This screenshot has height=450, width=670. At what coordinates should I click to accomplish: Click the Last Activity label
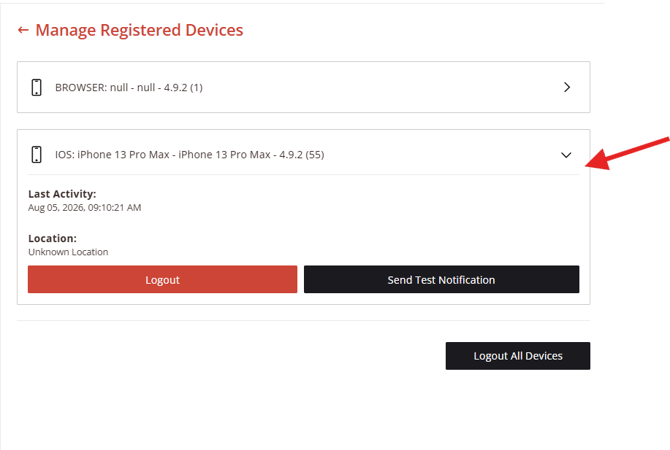pos(62,194)
